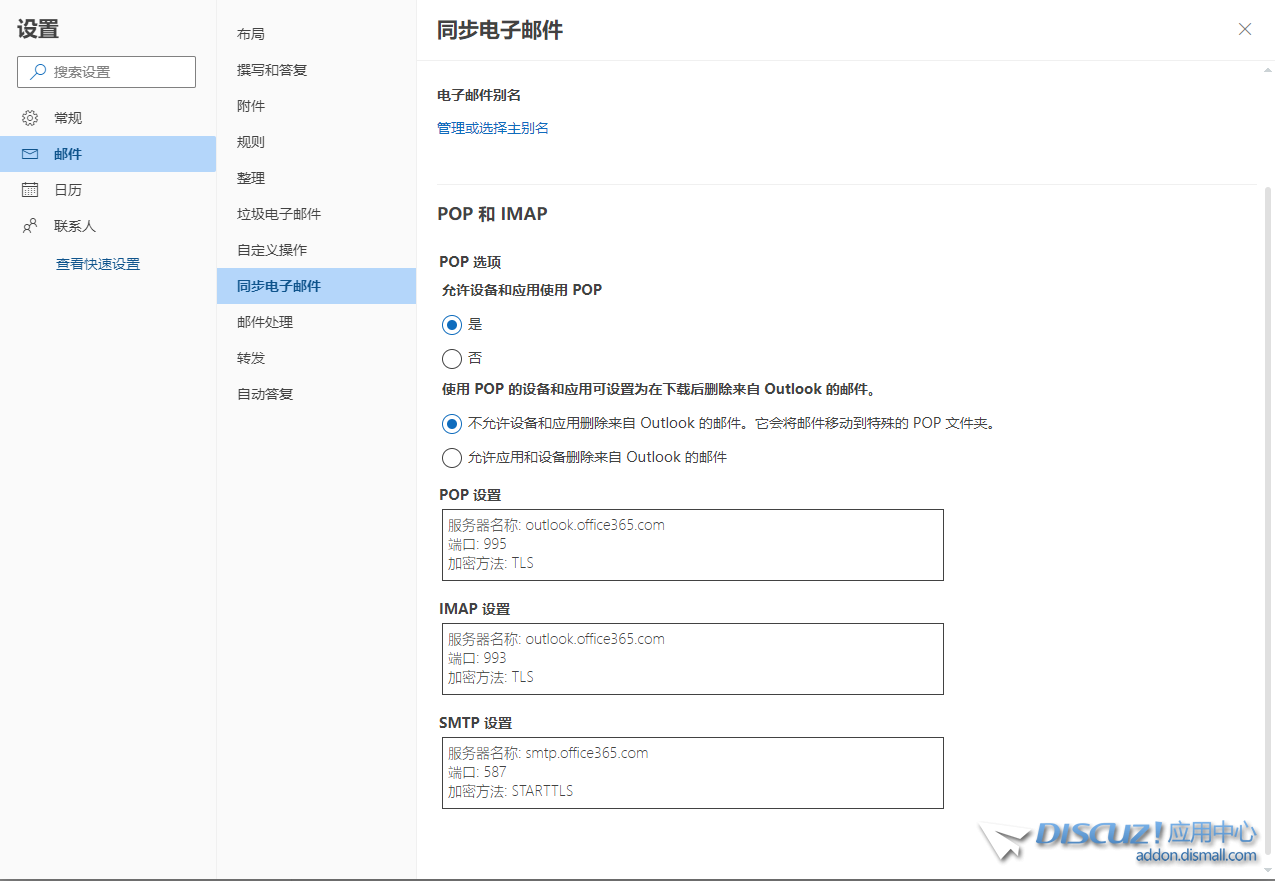This screenshot has height=881, width=1275.
Task: Click the 查看快速设置 link
Action: pos(98,264)
